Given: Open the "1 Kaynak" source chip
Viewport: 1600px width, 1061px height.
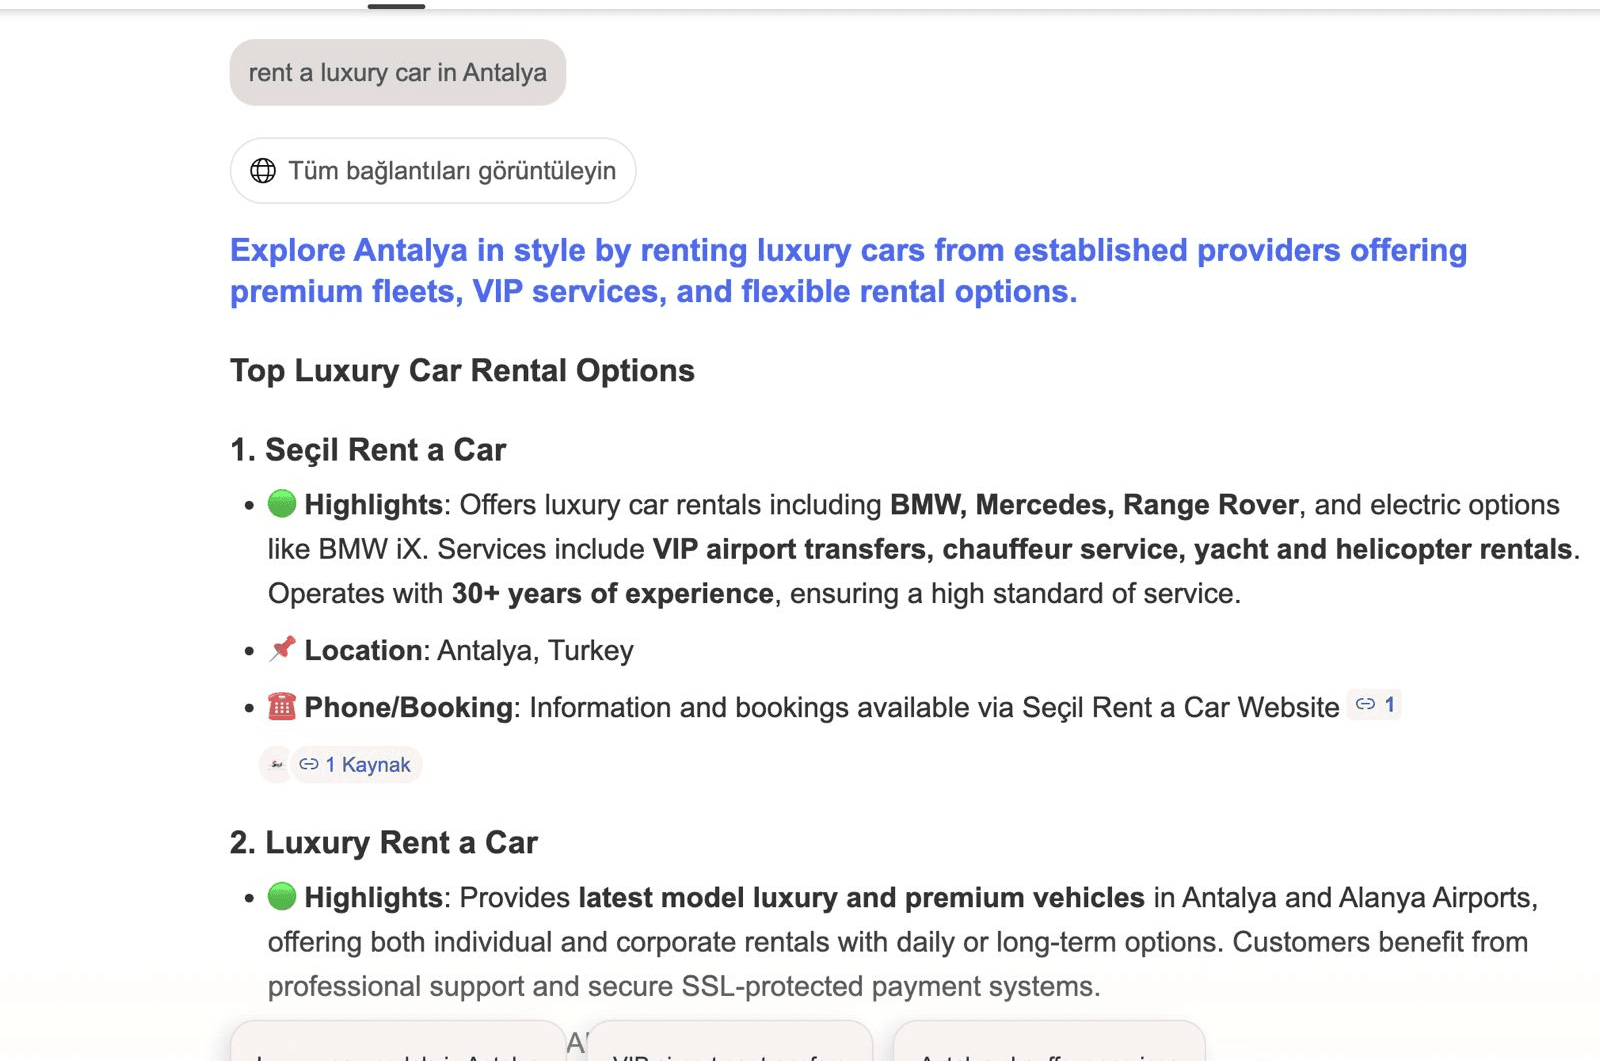Looking at the screenshot, I should point(356,765).
